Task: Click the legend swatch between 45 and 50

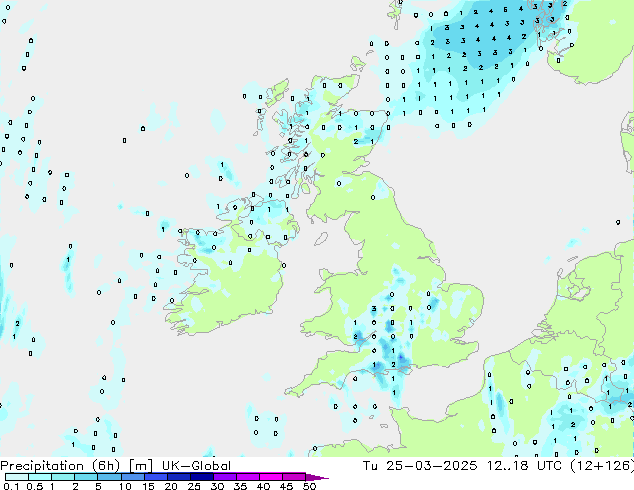Action: (x=294, y=477)
